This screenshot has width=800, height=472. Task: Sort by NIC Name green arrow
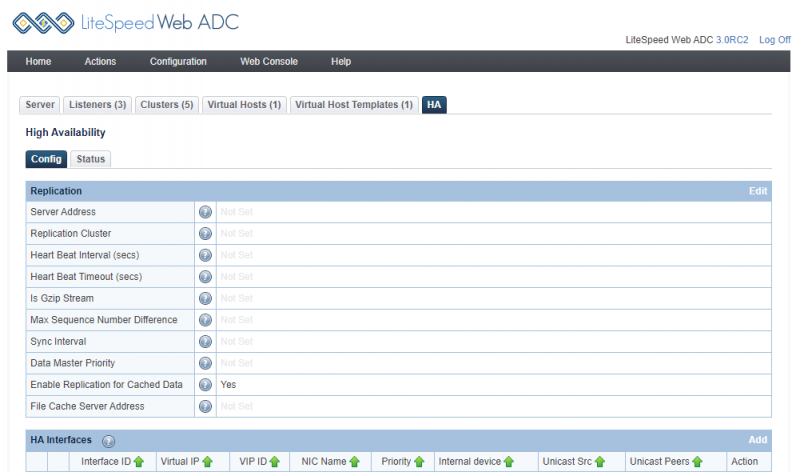click(x=354, y=462)
